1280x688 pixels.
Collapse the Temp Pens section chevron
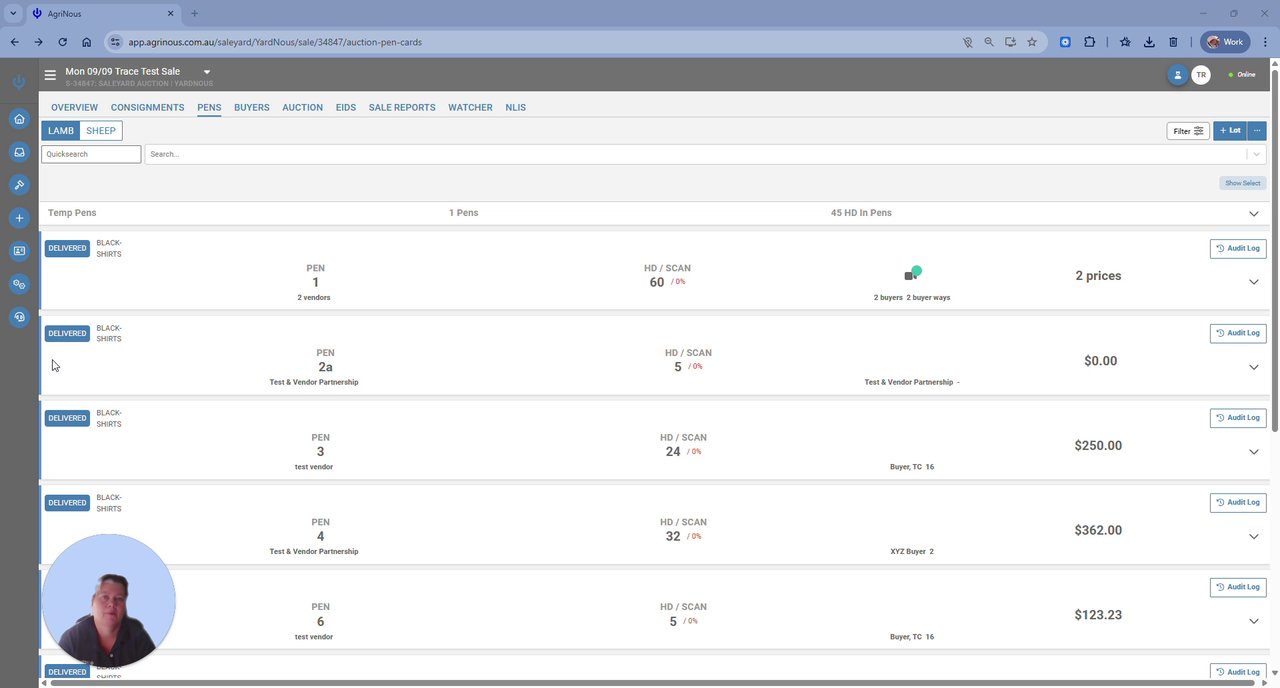tap(1253, 214)
